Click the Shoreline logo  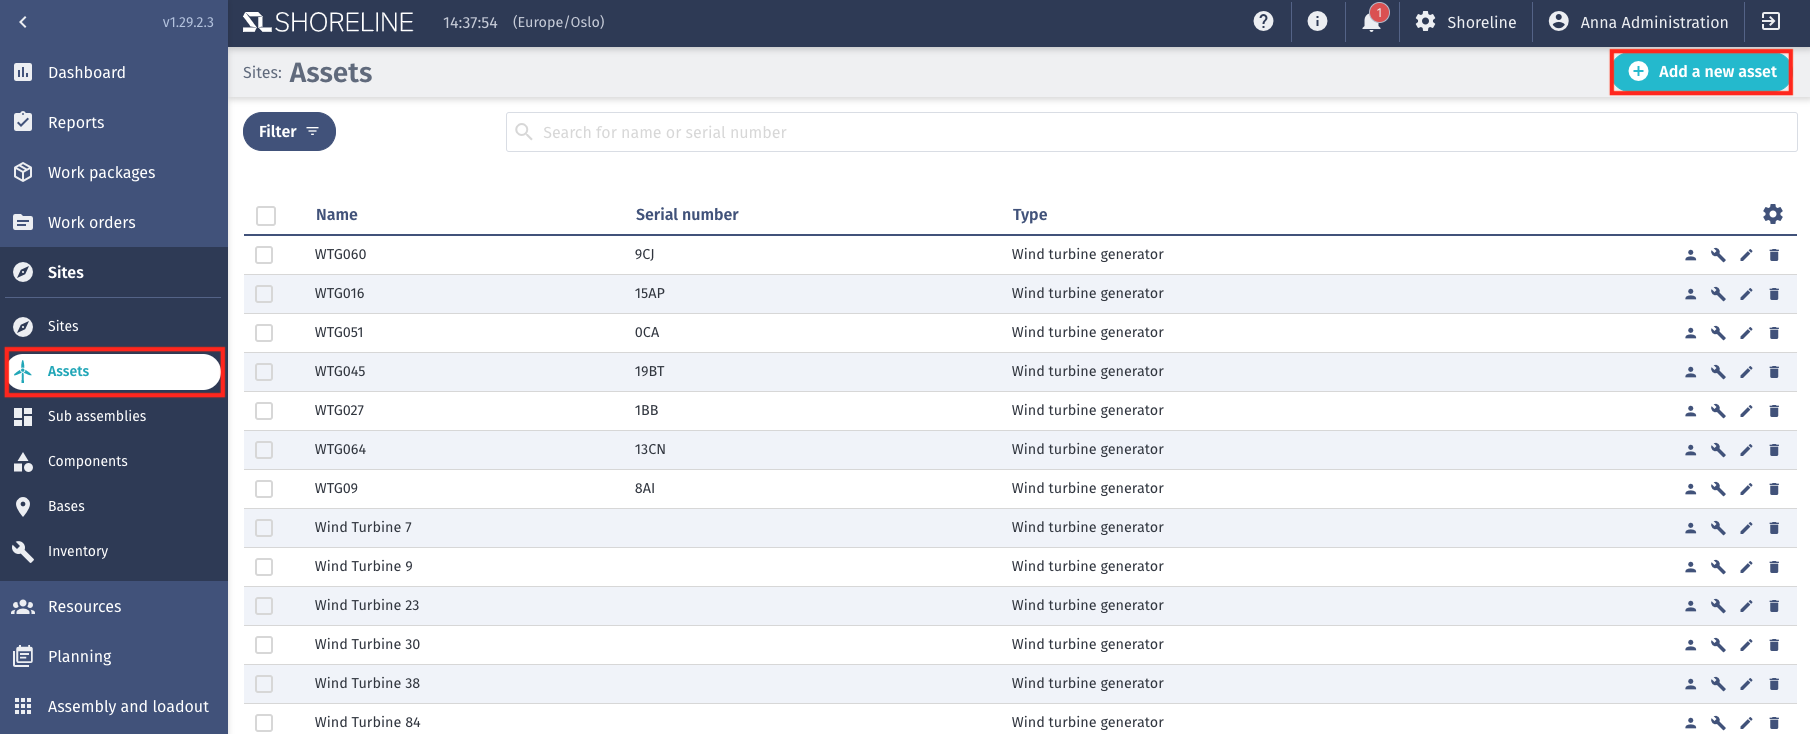click(x=328, y=22)
